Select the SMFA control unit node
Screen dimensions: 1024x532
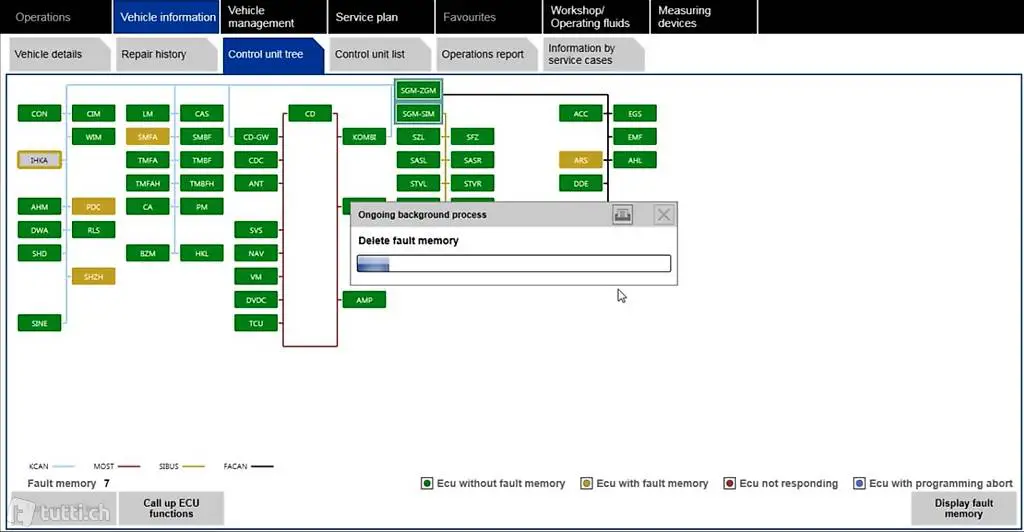[x=147, y=137]
